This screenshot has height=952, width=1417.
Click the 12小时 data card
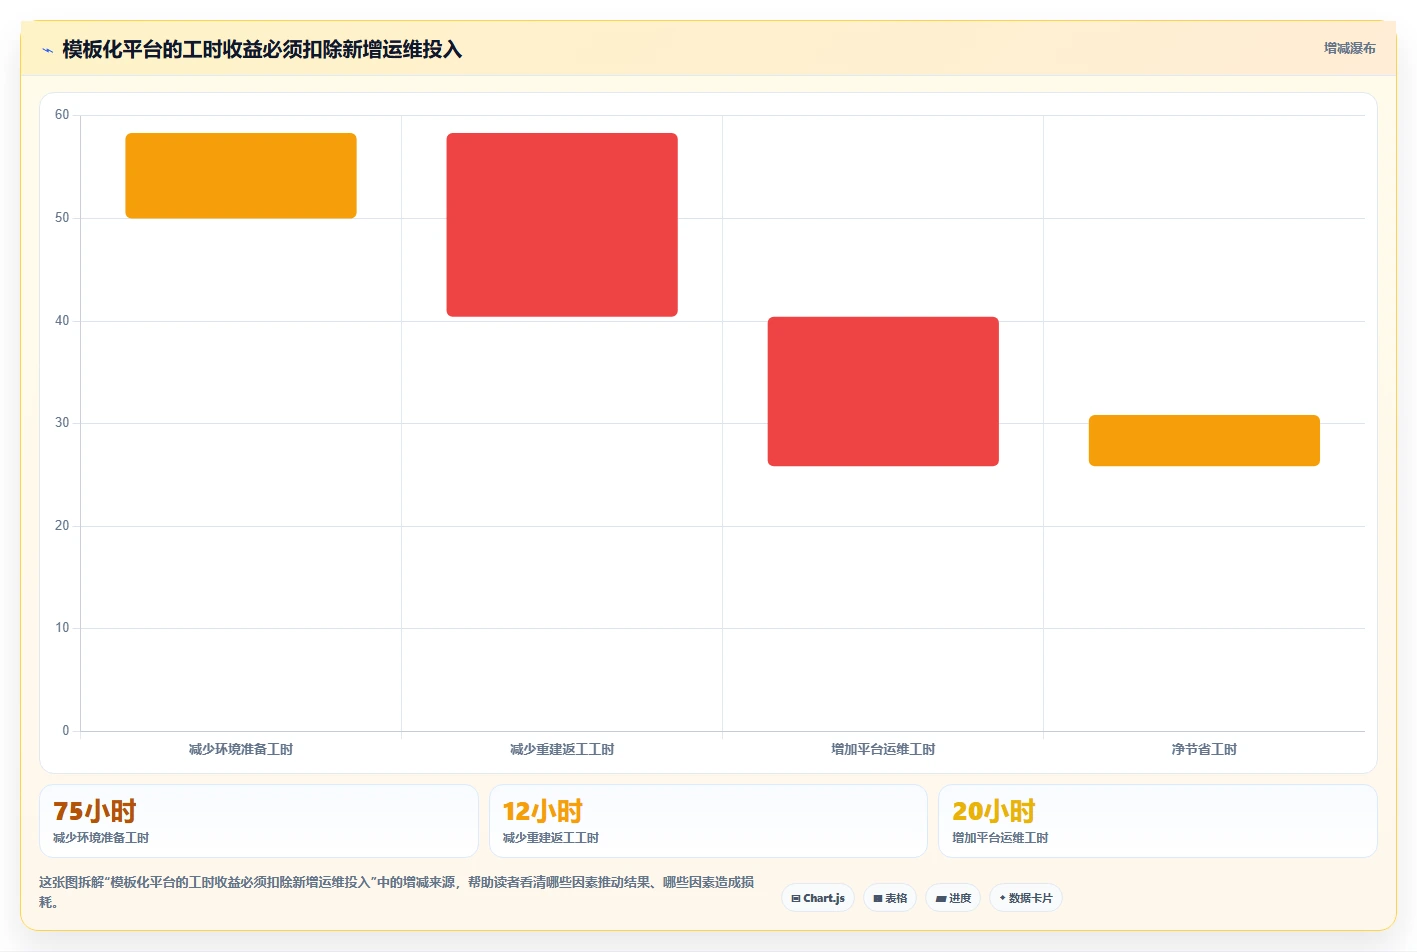tap(708, 821)
